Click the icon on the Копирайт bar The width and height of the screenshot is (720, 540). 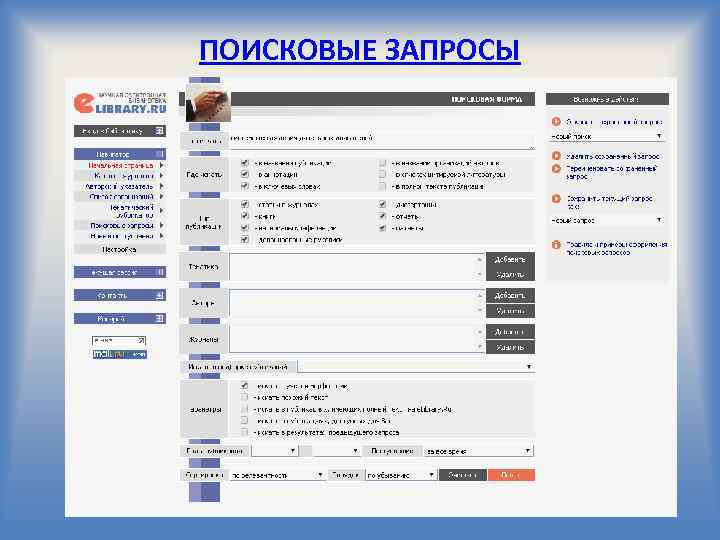point(160,318)
